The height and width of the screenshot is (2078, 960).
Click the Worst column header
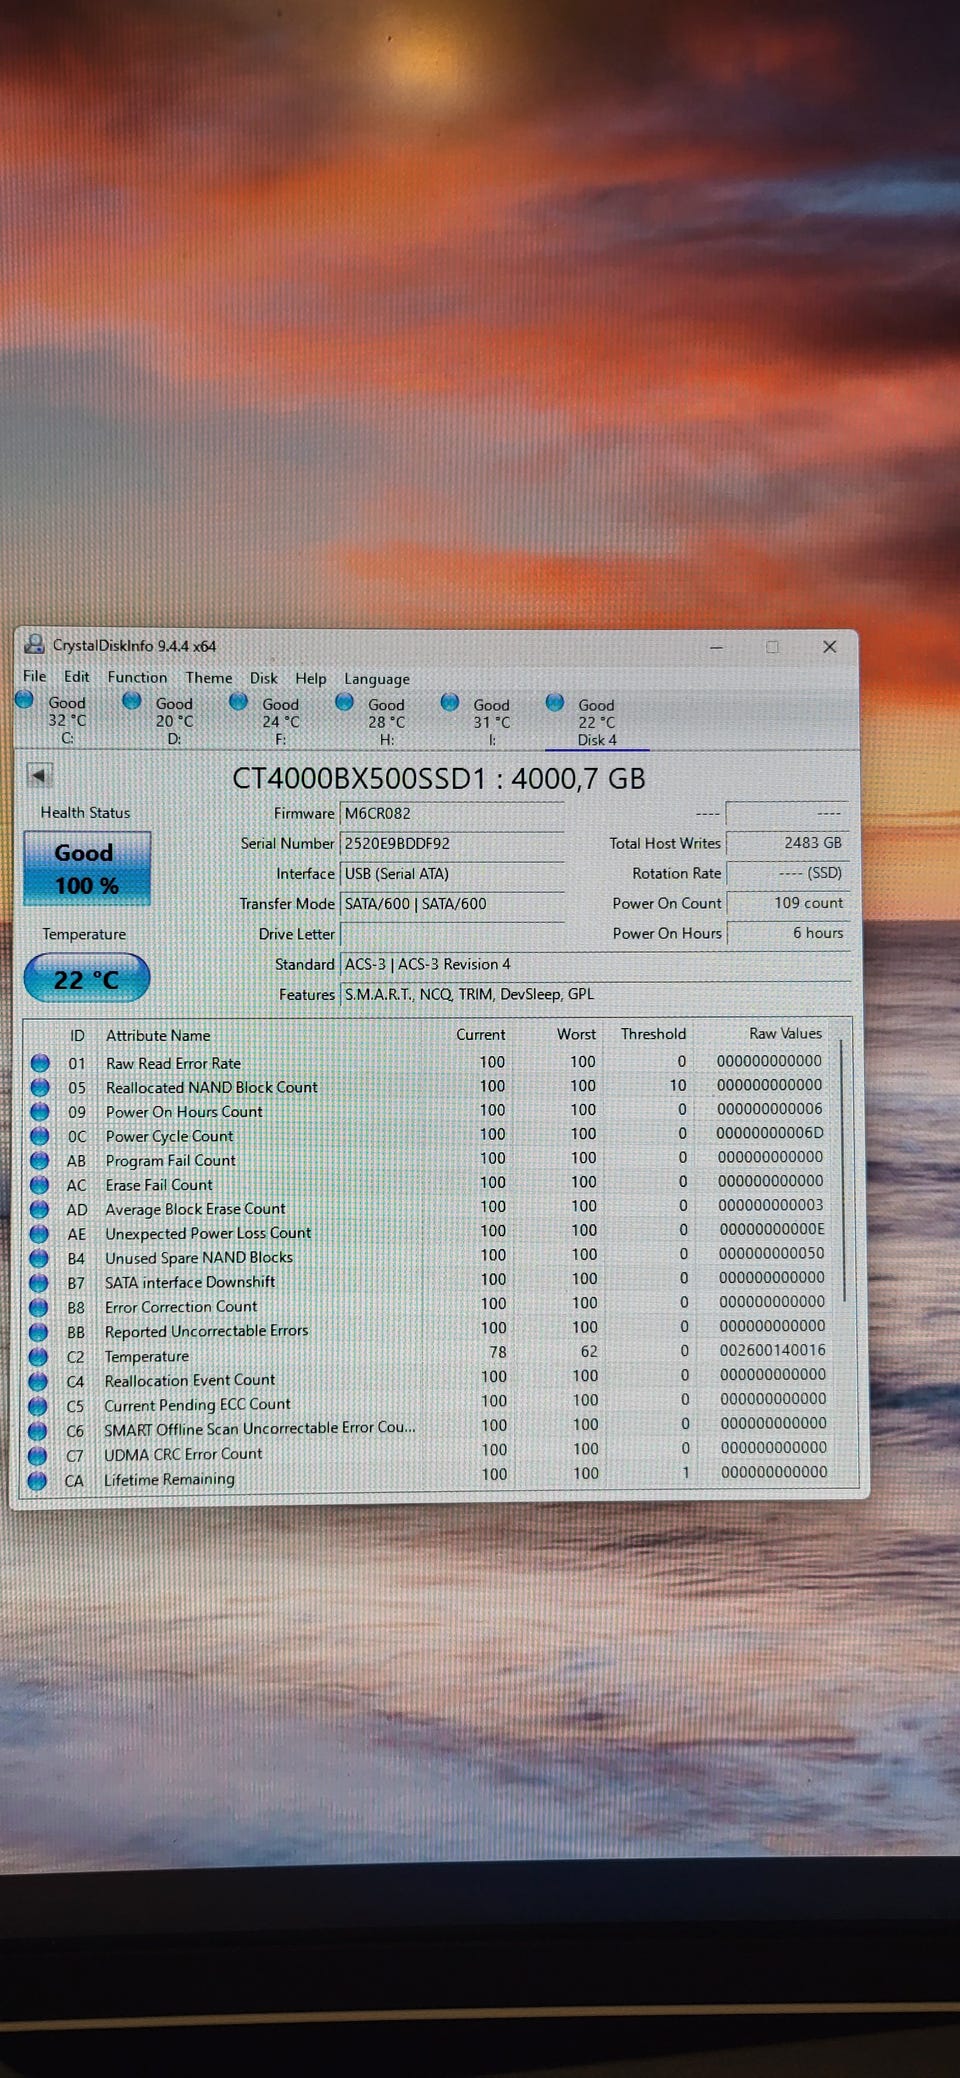tap(576, 1034)
